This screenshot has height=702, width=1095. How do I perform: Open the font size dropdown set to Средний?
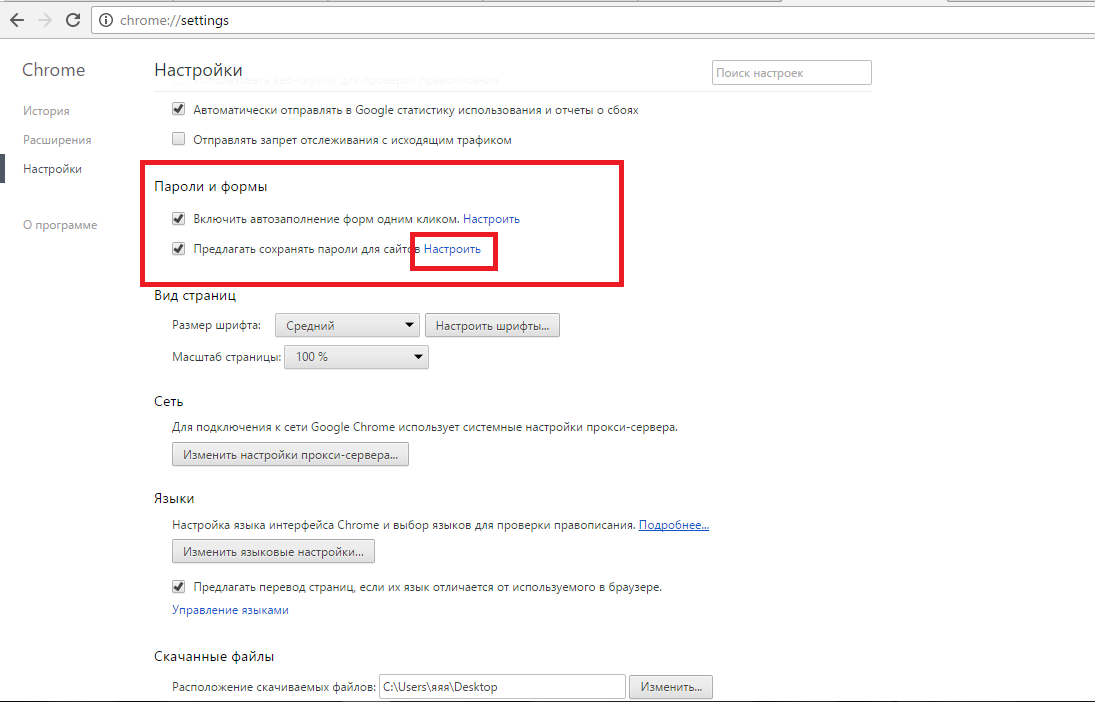[347, 326]
